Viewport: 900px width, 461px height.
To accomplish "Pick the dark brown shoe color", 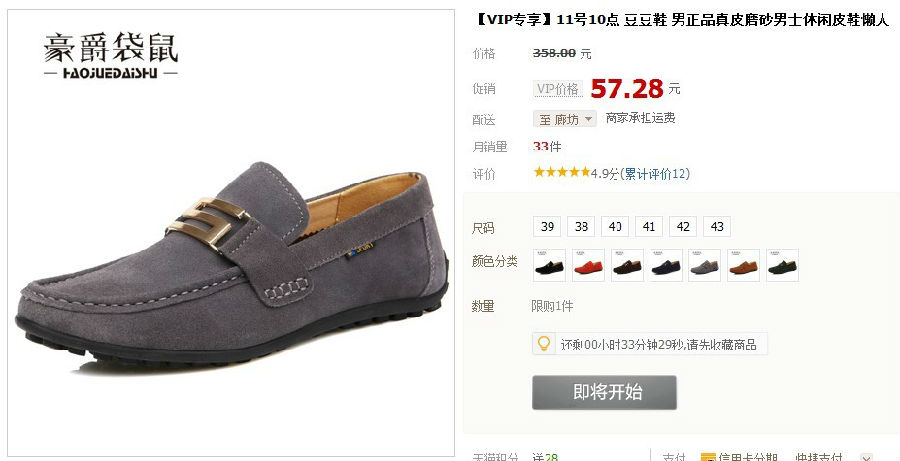I will [627, 265].
